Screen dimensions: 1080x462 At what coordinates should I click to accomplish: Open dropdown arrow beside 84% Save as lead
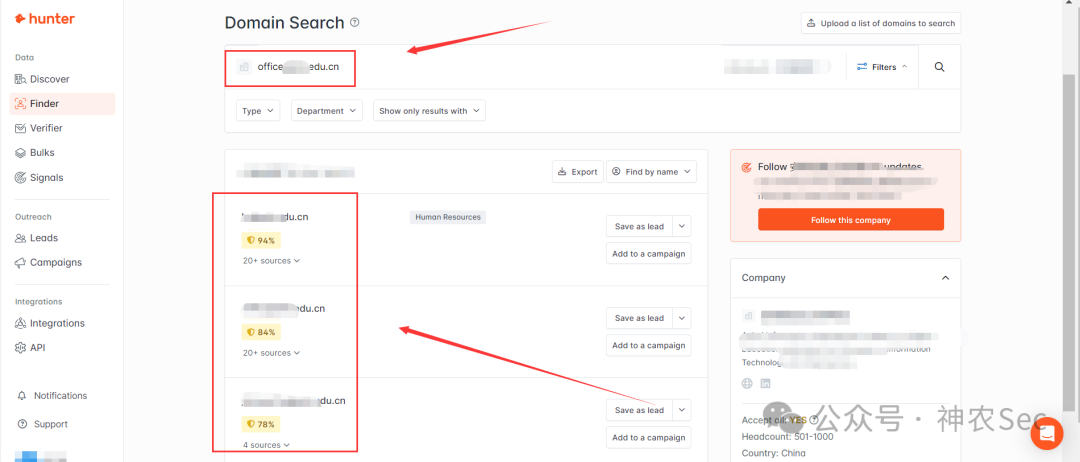[682, 318]
